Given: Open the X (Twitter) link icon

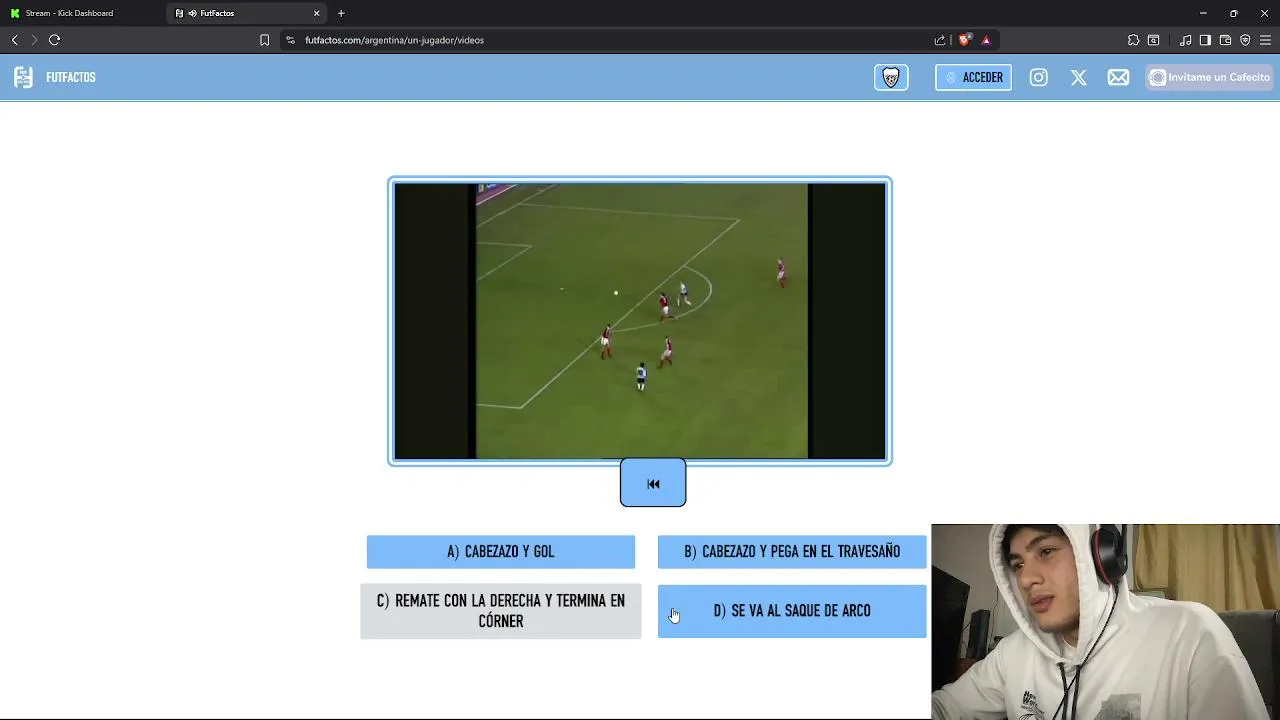Looking at the screenshot, I should pyautogui.click(x=1079, y=77).
